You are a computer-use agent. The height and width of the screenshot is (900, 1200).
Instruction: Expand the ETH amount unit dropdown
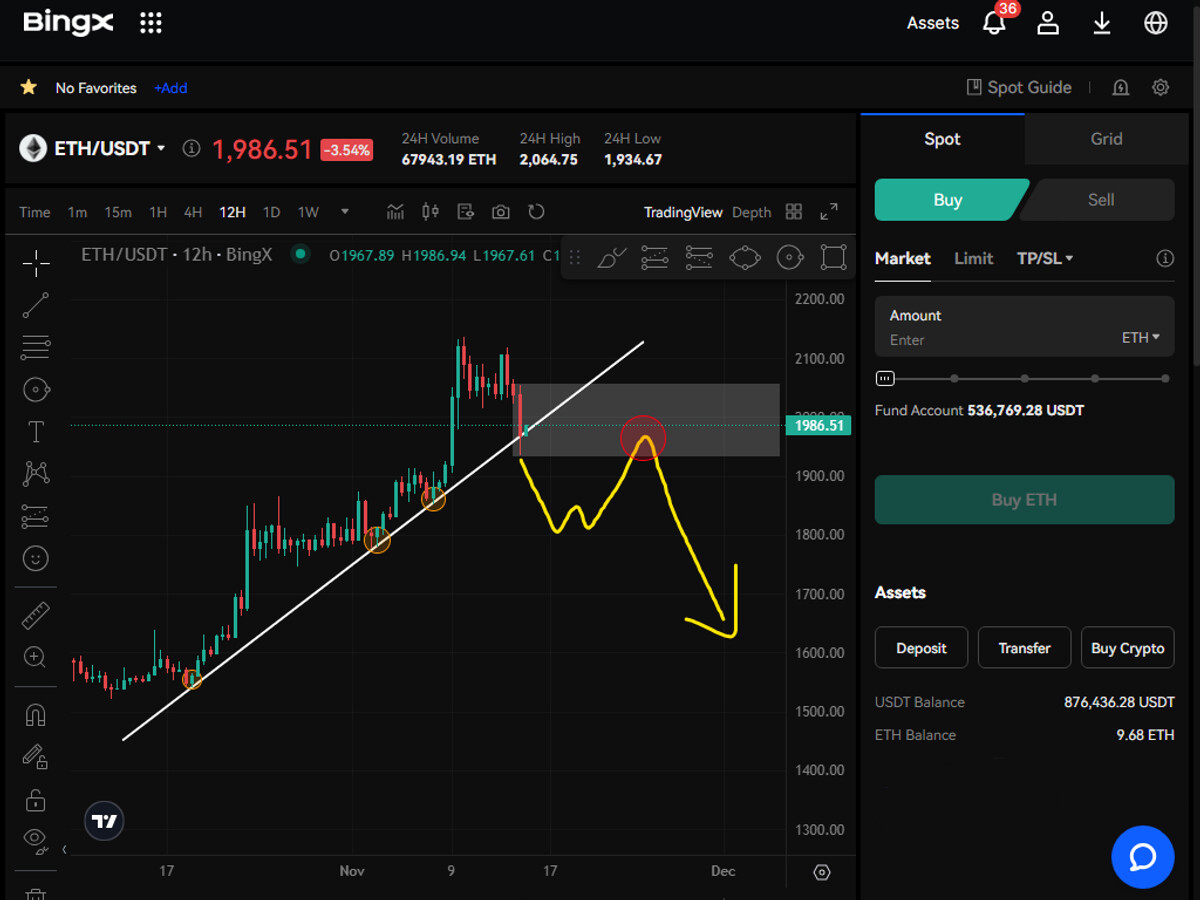tap(1140, 338)
